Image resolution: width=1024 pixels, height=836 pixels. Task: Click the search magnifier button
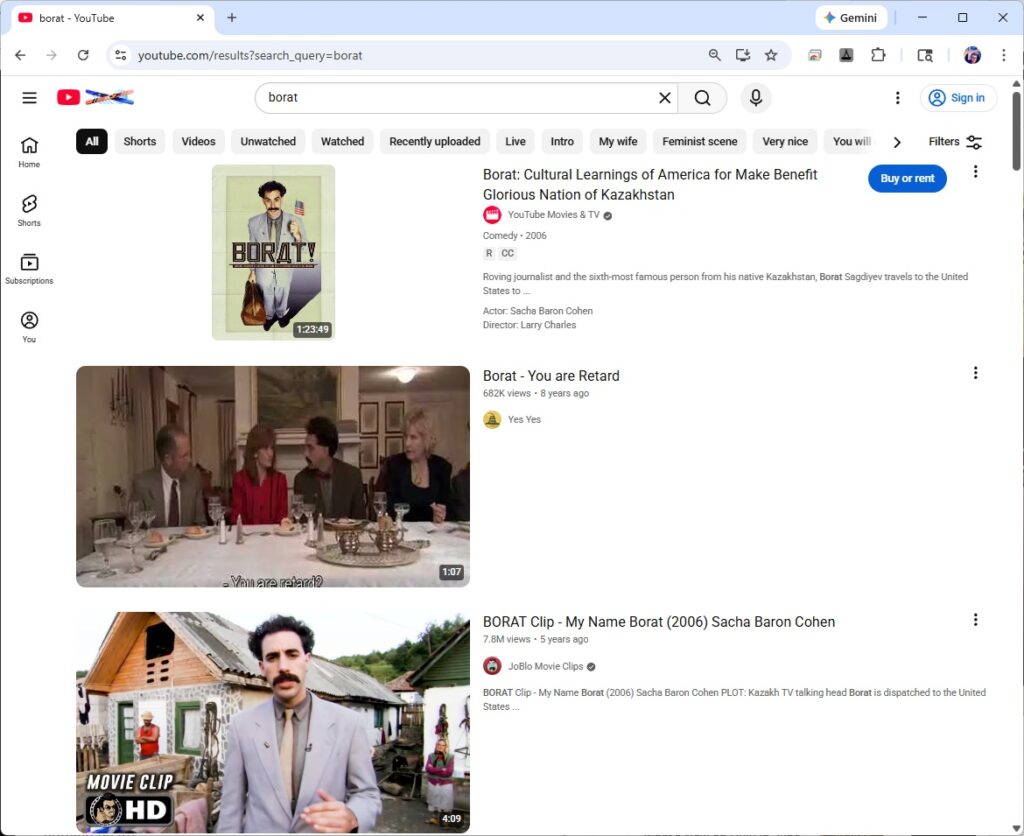(703, 98)
